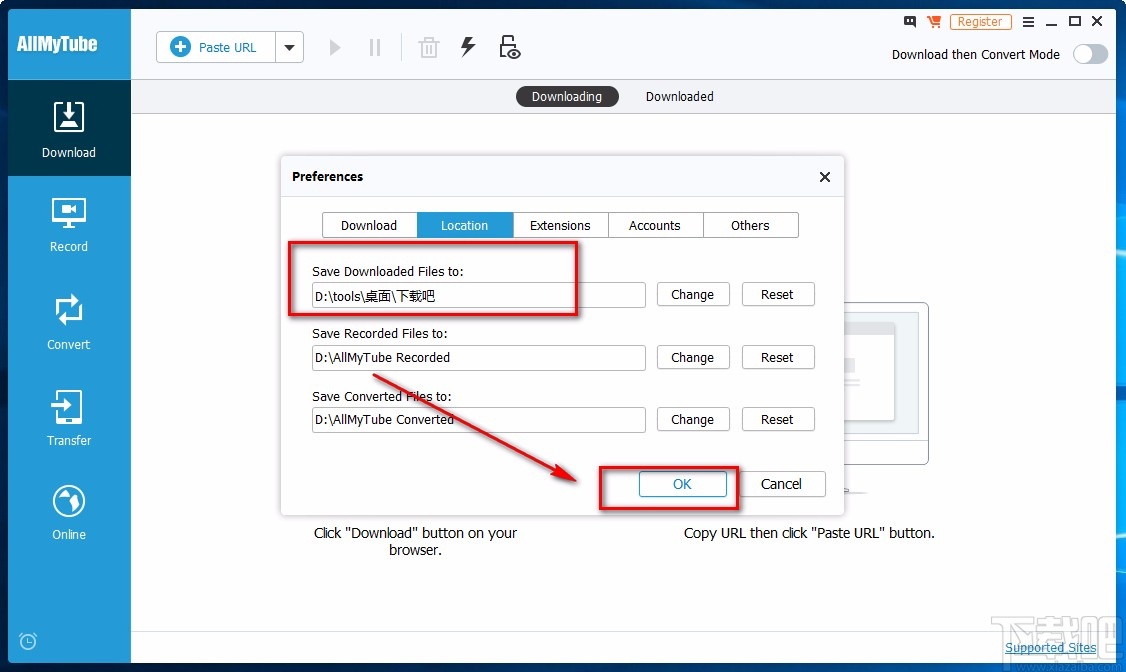1126x672 pixels.
Task: Expand the Paste URL dropdown arrow
Action: click(289, 47)
